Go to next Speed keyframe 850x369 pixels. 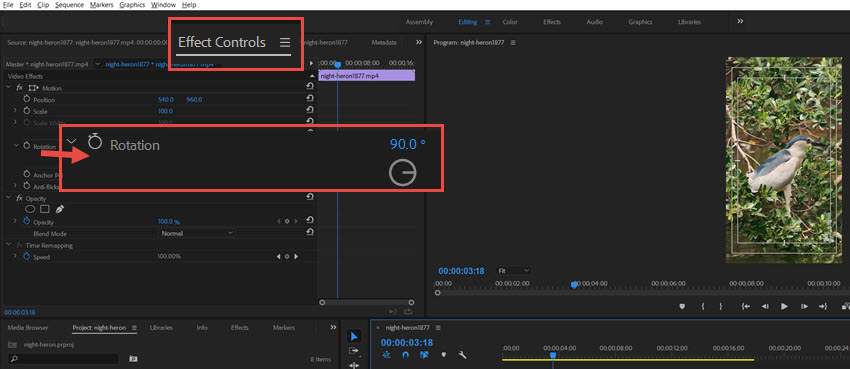(x=296, y=256)
